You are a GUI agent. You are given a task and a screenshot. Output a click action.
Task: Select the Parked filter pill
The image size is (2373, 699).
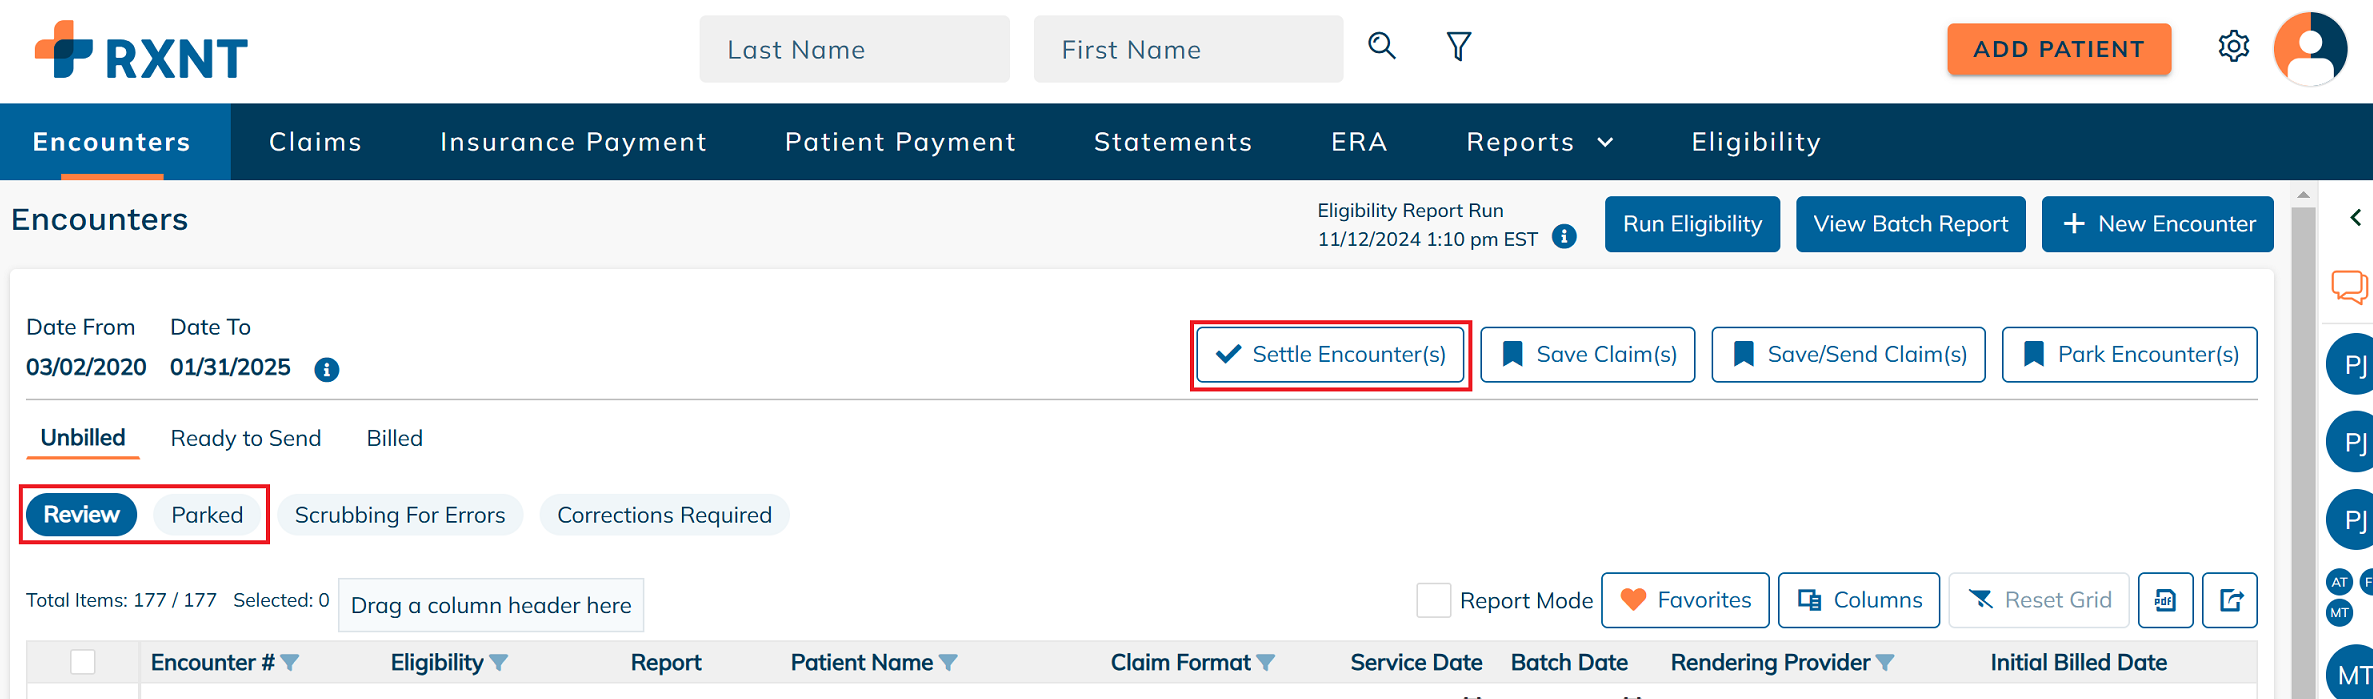pos(207,515)
